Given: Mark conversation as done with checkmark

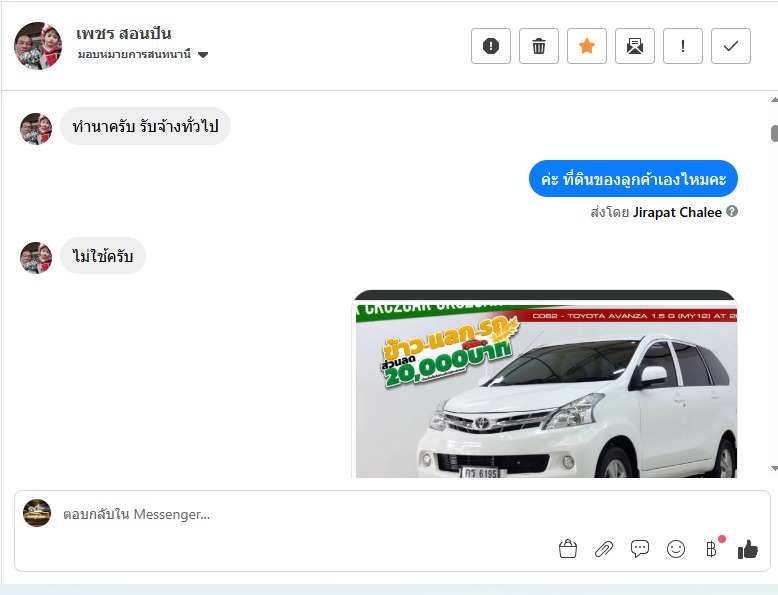Looking at the screenshot, I should (731, 46).
